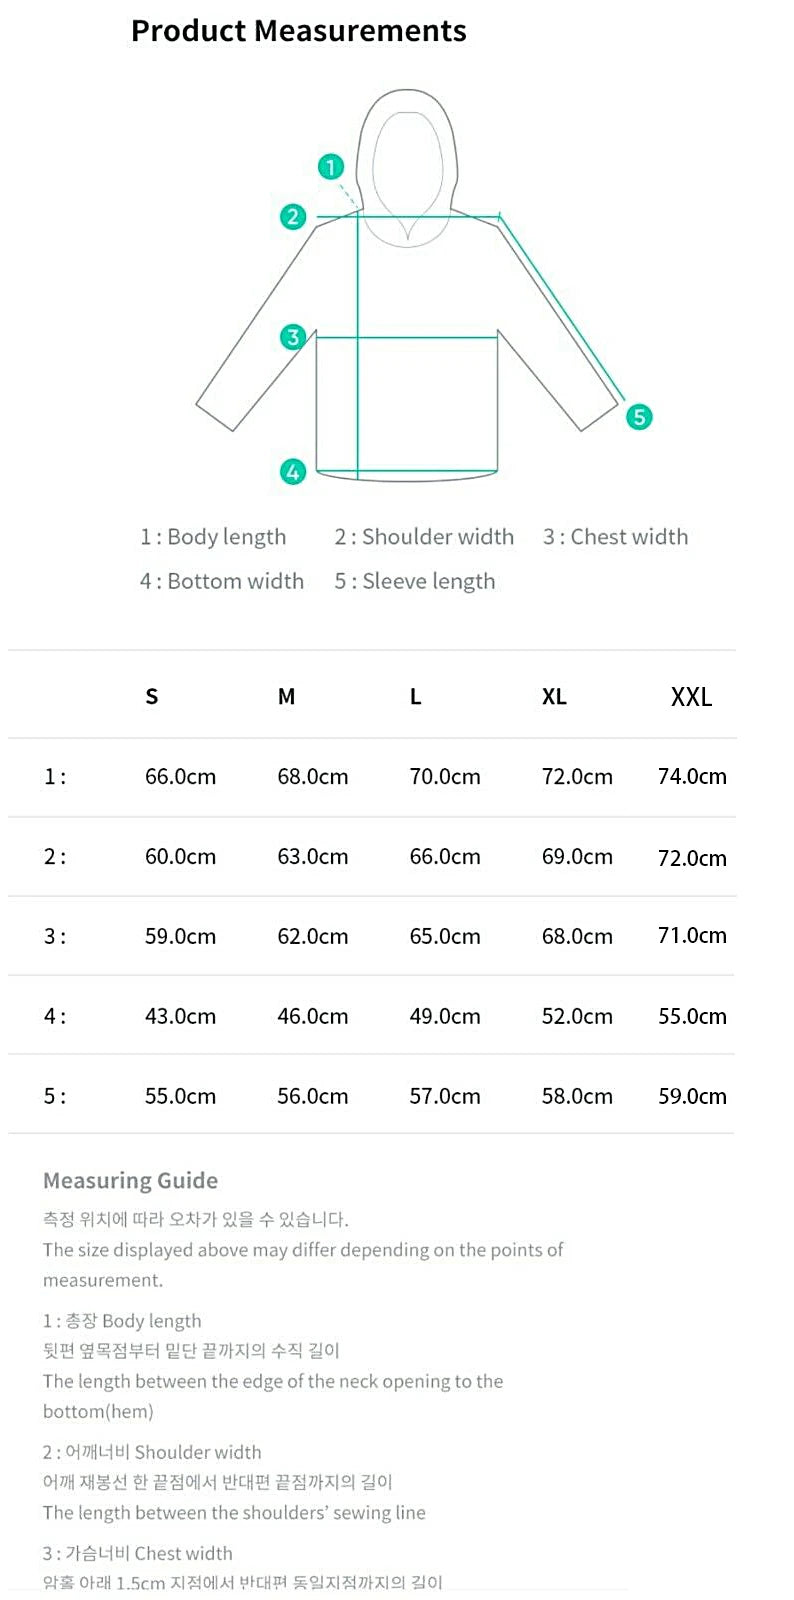This screenshot has width=794, height=1600.
Task: Select the green number 3 marker
Action: 292,337
